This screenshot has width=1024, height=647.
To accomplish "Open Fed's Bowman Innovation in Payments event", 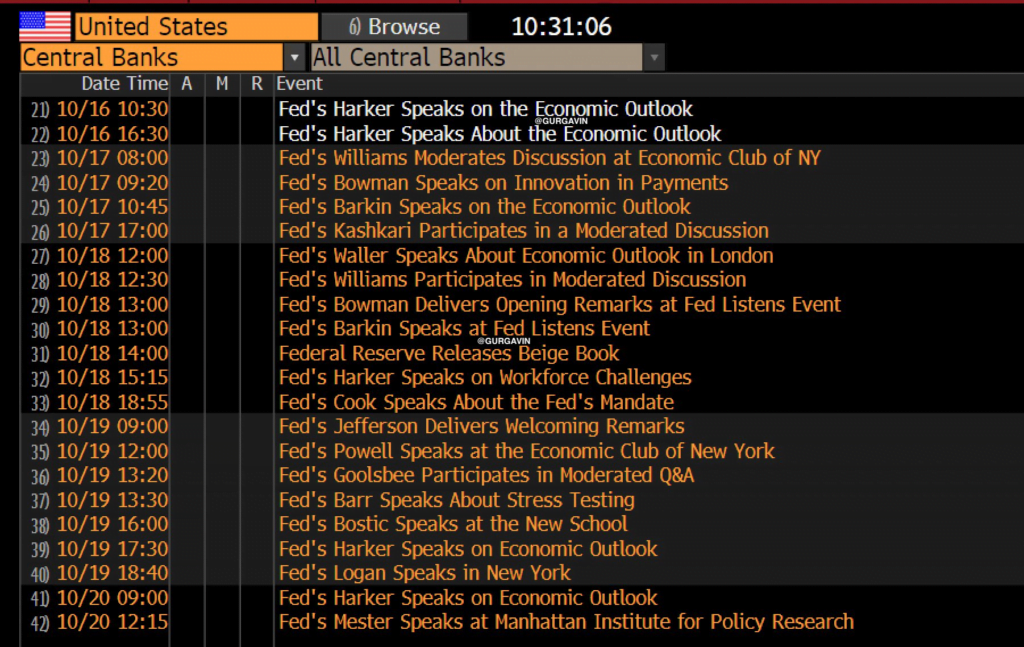I will point(503,182).
